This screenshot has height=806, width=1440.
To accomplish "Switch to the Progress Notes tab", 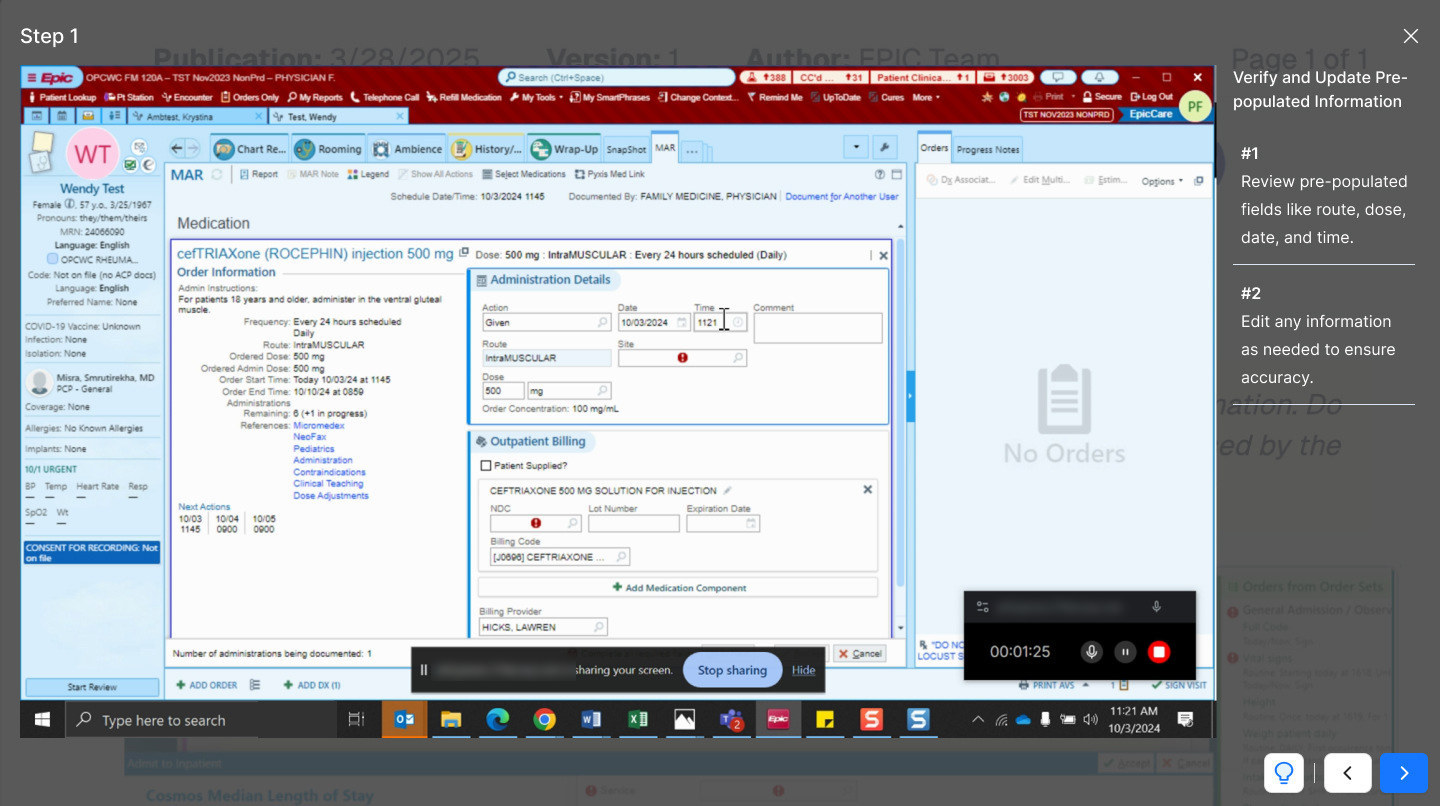I will (x=987, y=149).
